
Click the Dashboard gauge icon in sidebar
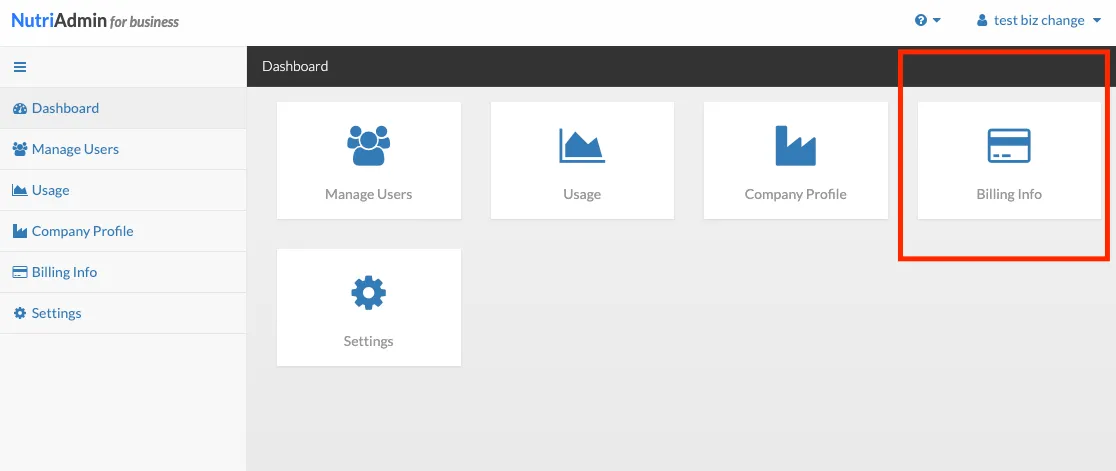[20, 109]
